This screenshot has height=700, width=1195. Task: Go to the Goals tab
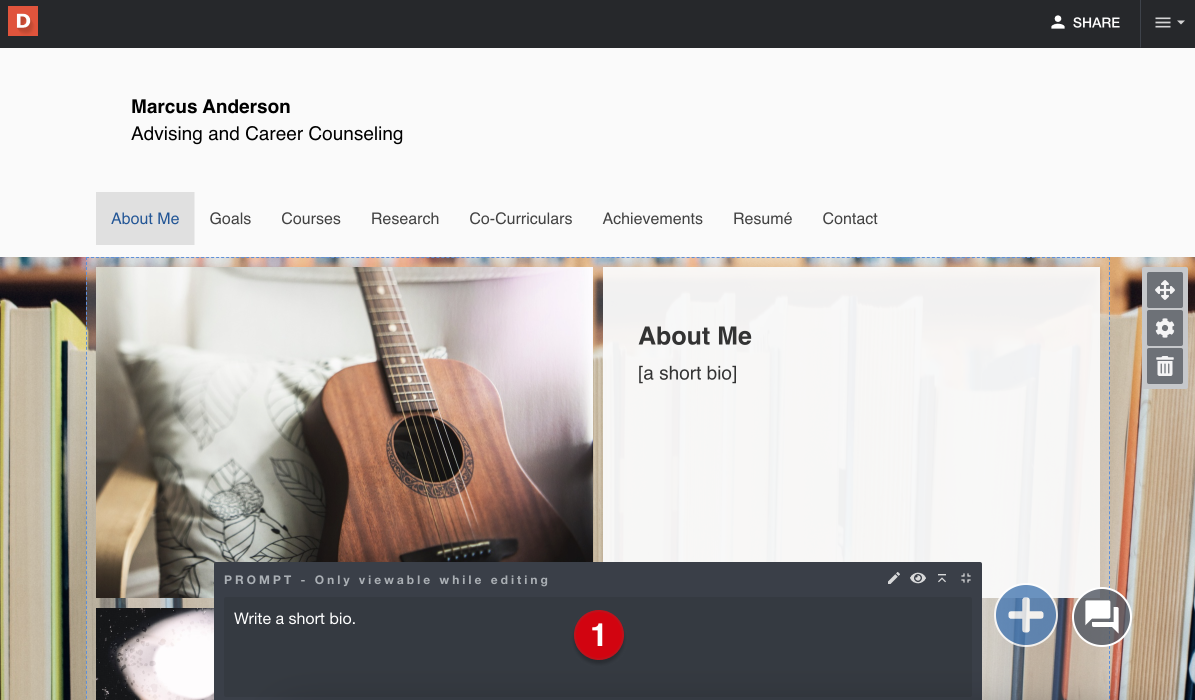tap(230, 219)
